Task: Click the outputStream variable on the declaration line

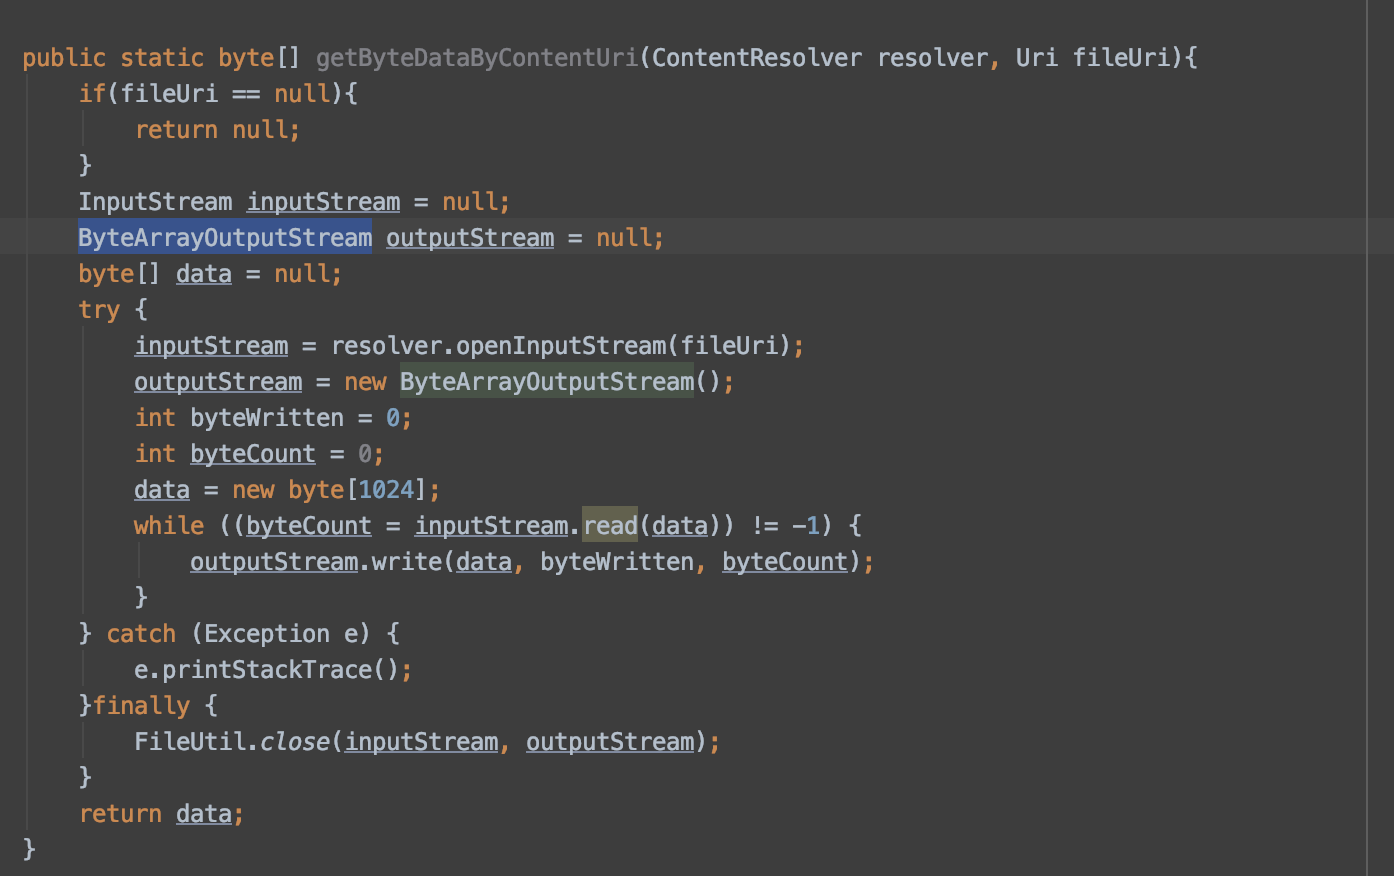Action: pyautogui.click(x=469, y=237)
